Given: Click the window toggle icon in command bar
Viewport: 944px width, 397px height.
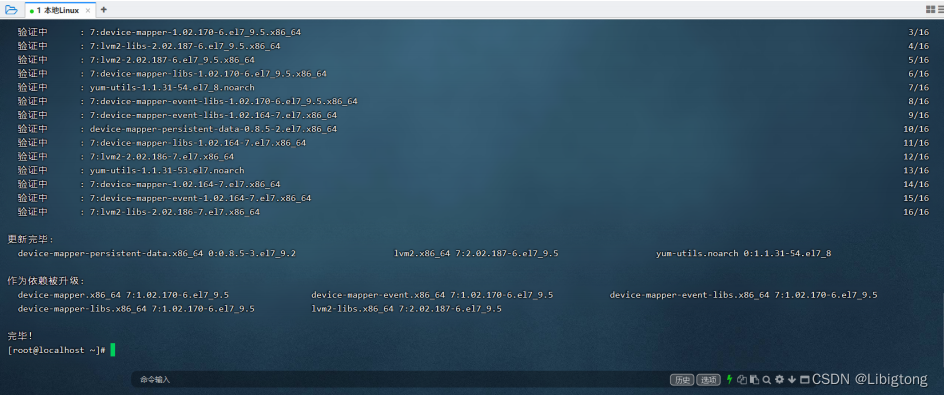Looking at the screenshot, I should [x=804, y=380].
